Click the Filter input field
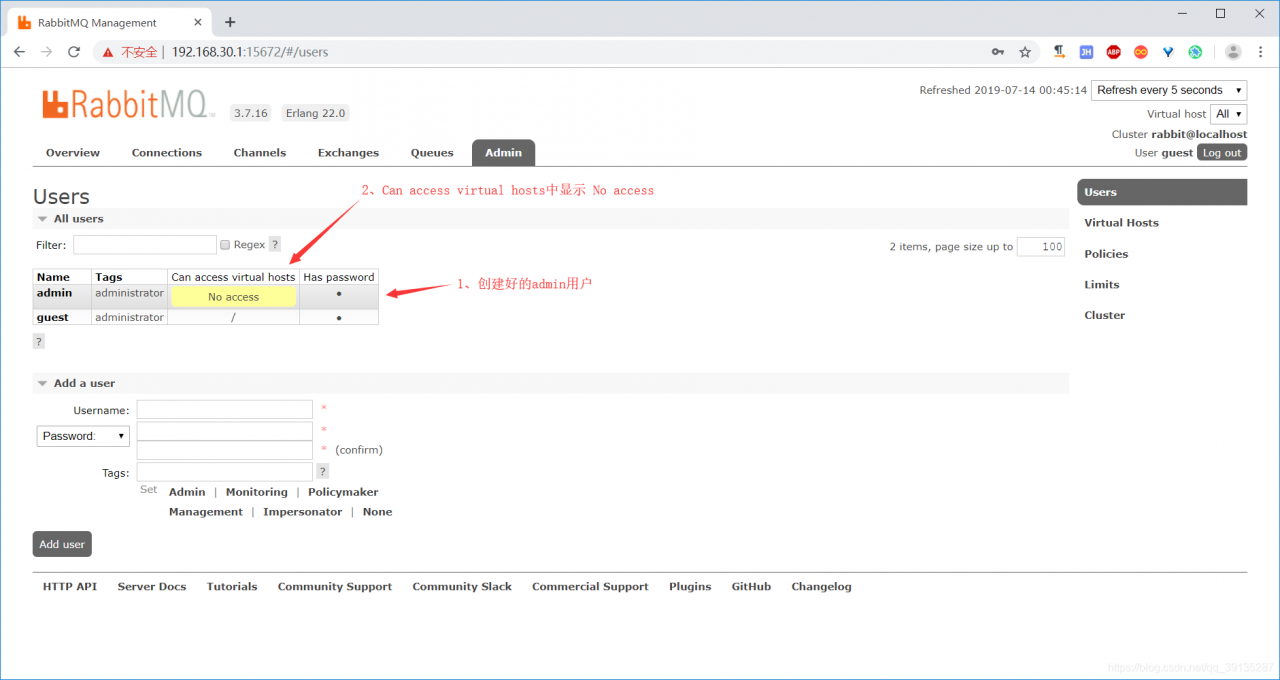Viewport: 1280px width, 680px height. [x=145, y=245]
